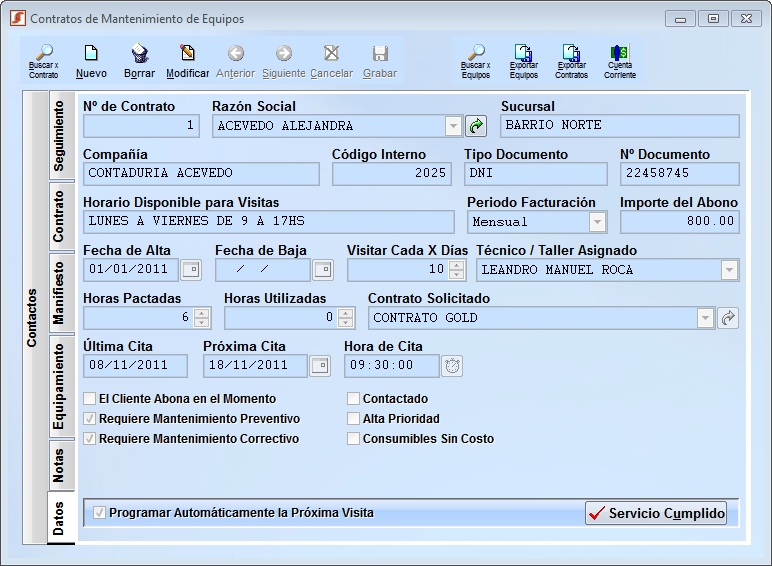Close the Contratos de Mantenimiento window
This screenshot has width=772, height=566.
pos(746,19)
